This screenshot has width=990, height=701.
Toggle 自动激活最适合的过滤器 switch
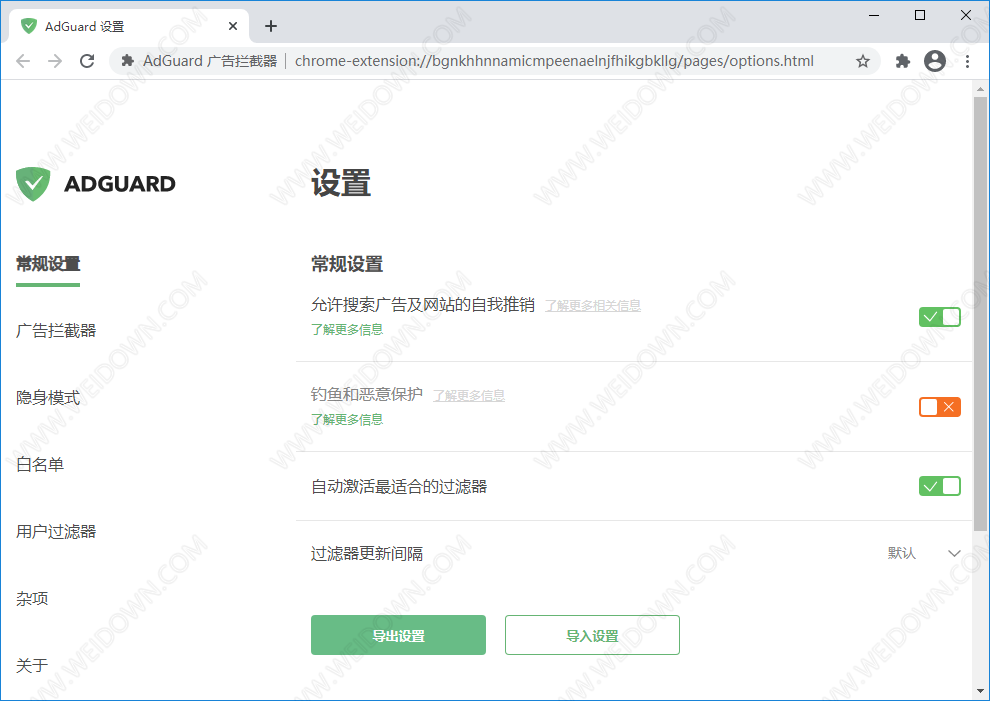tap(939, 486)
